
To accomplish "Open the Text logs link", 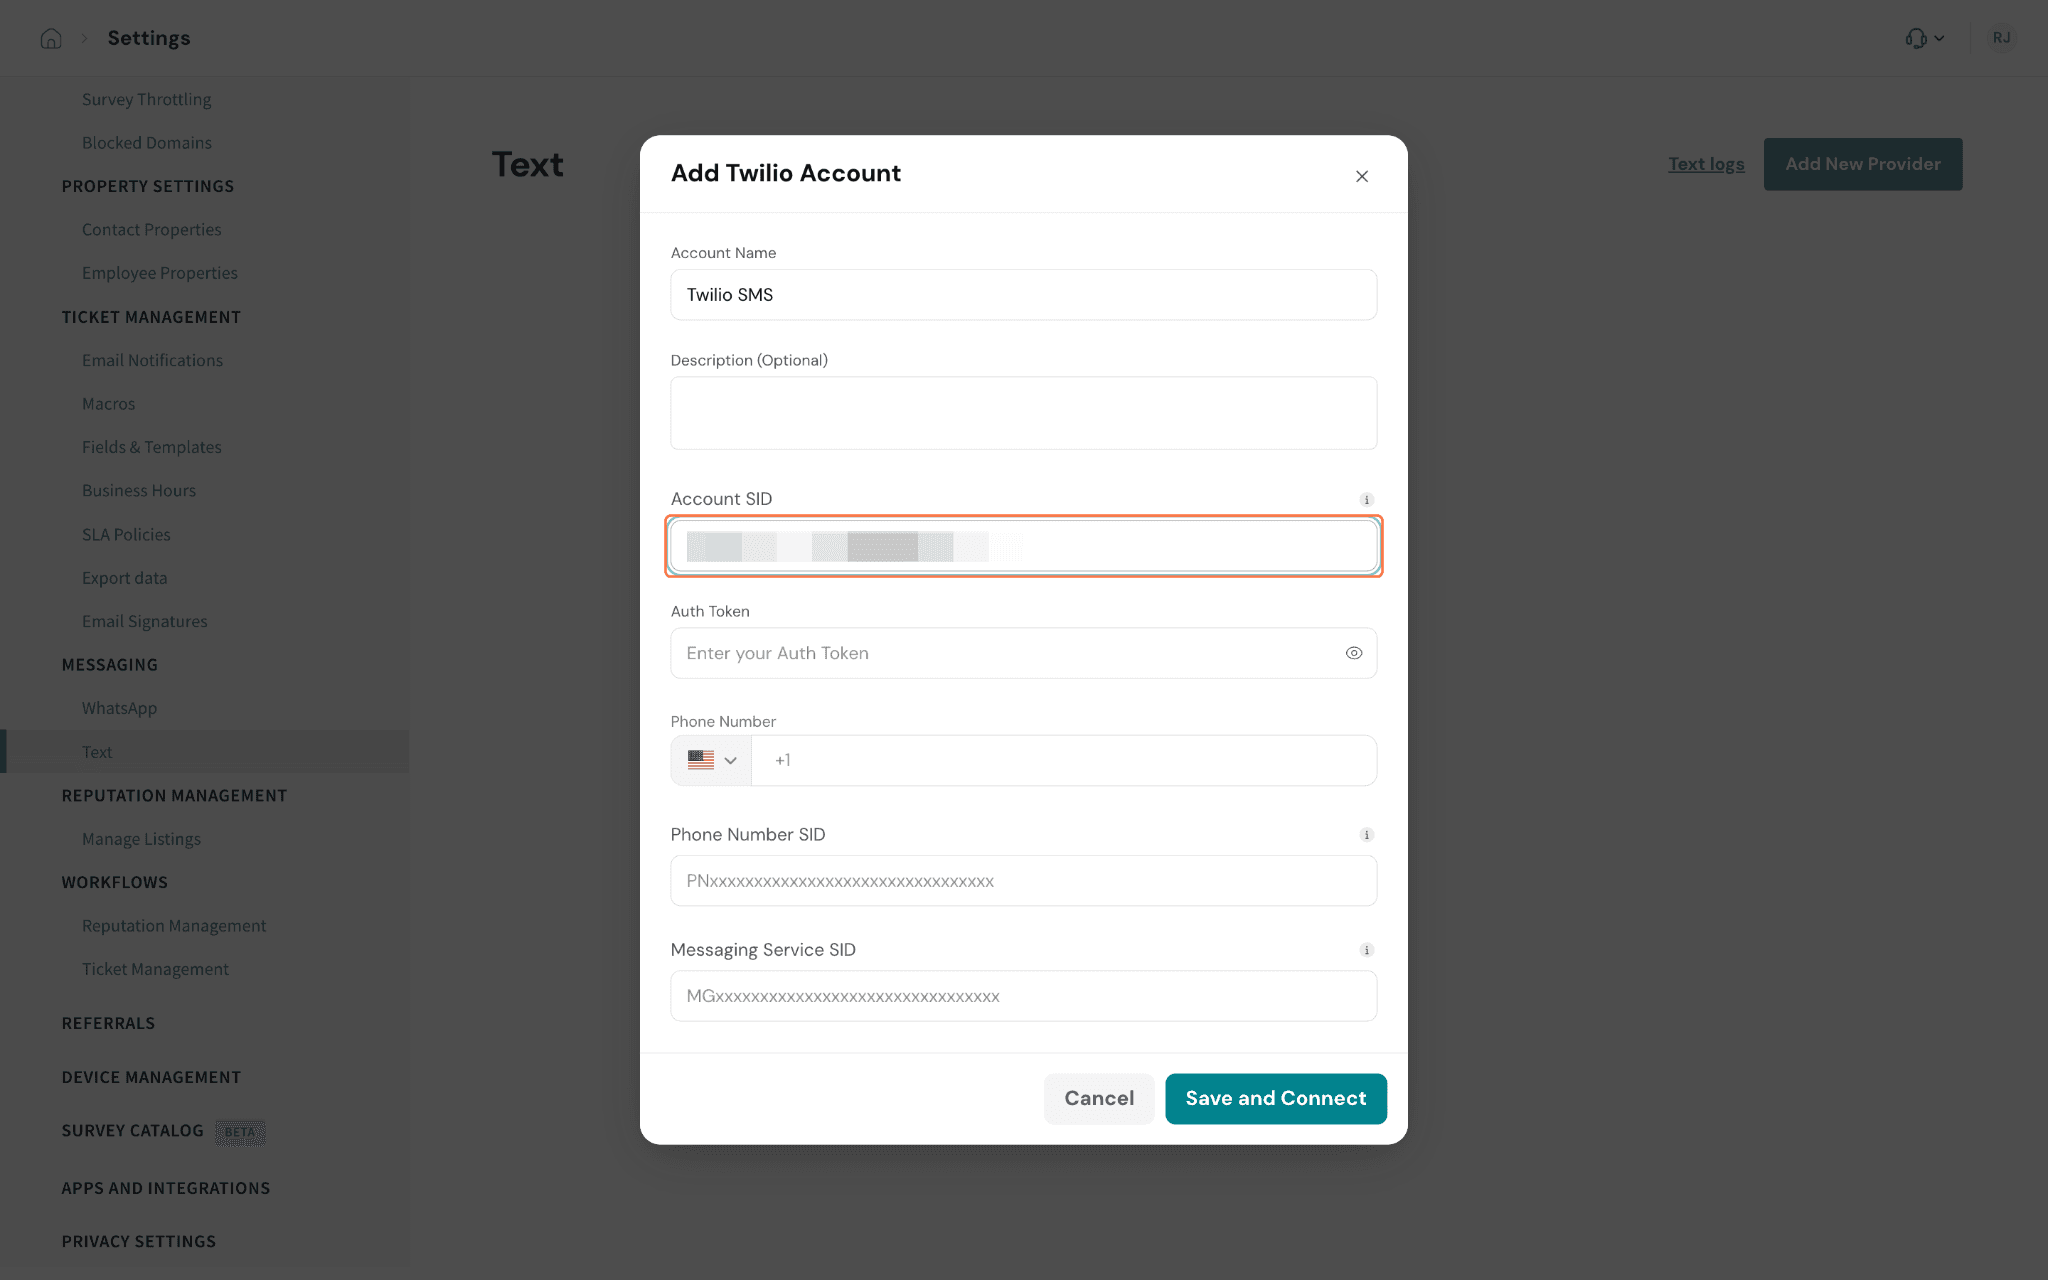I will coord(1706,164).
